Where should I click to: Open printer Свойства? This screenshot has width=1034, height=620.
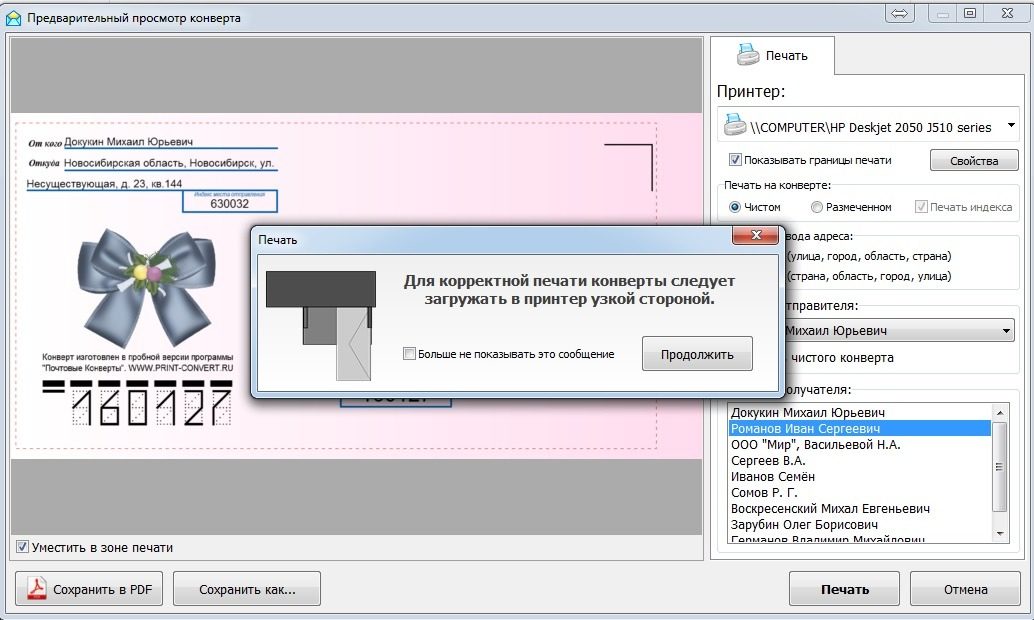973,160
